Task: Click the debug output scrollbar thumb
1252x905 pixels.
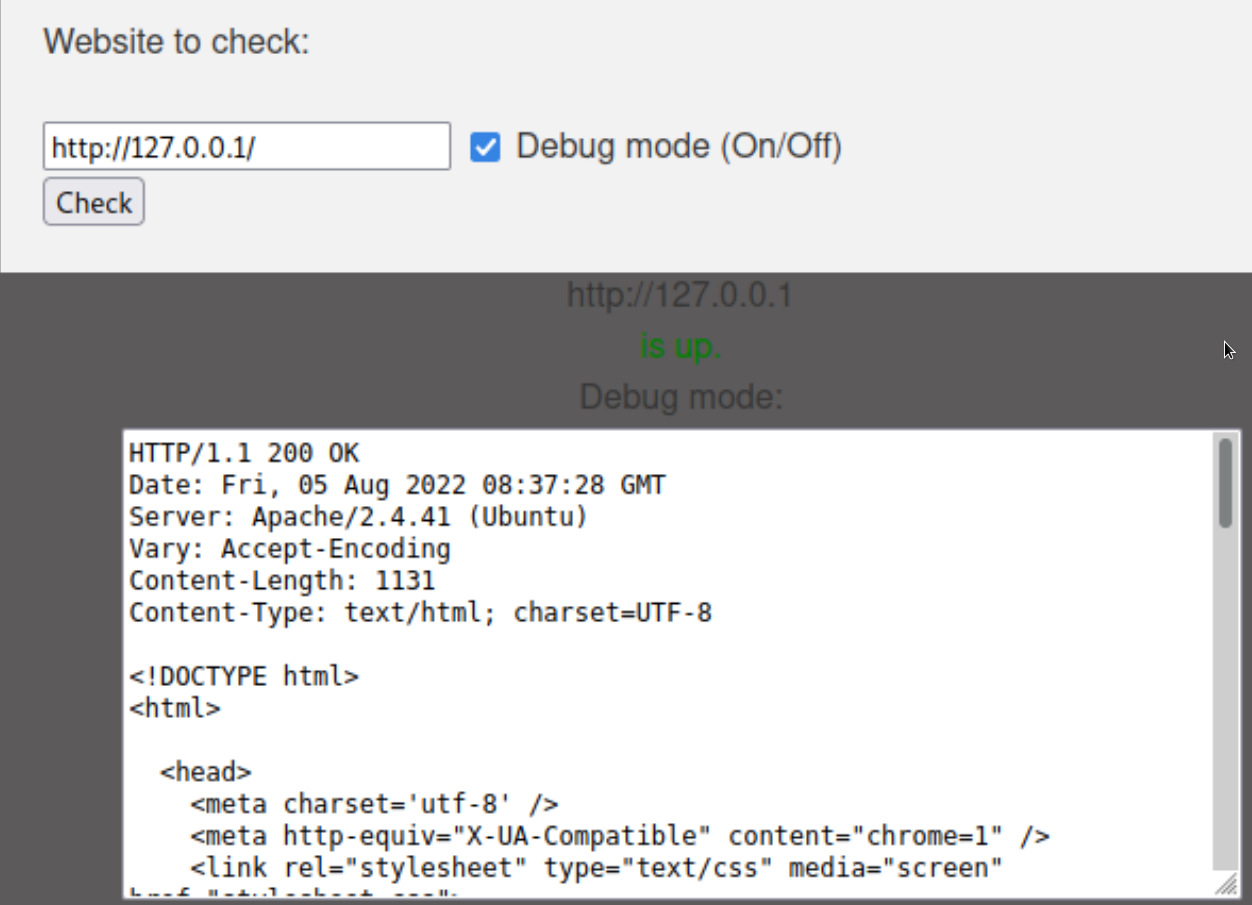Action: click(1224, 482)
